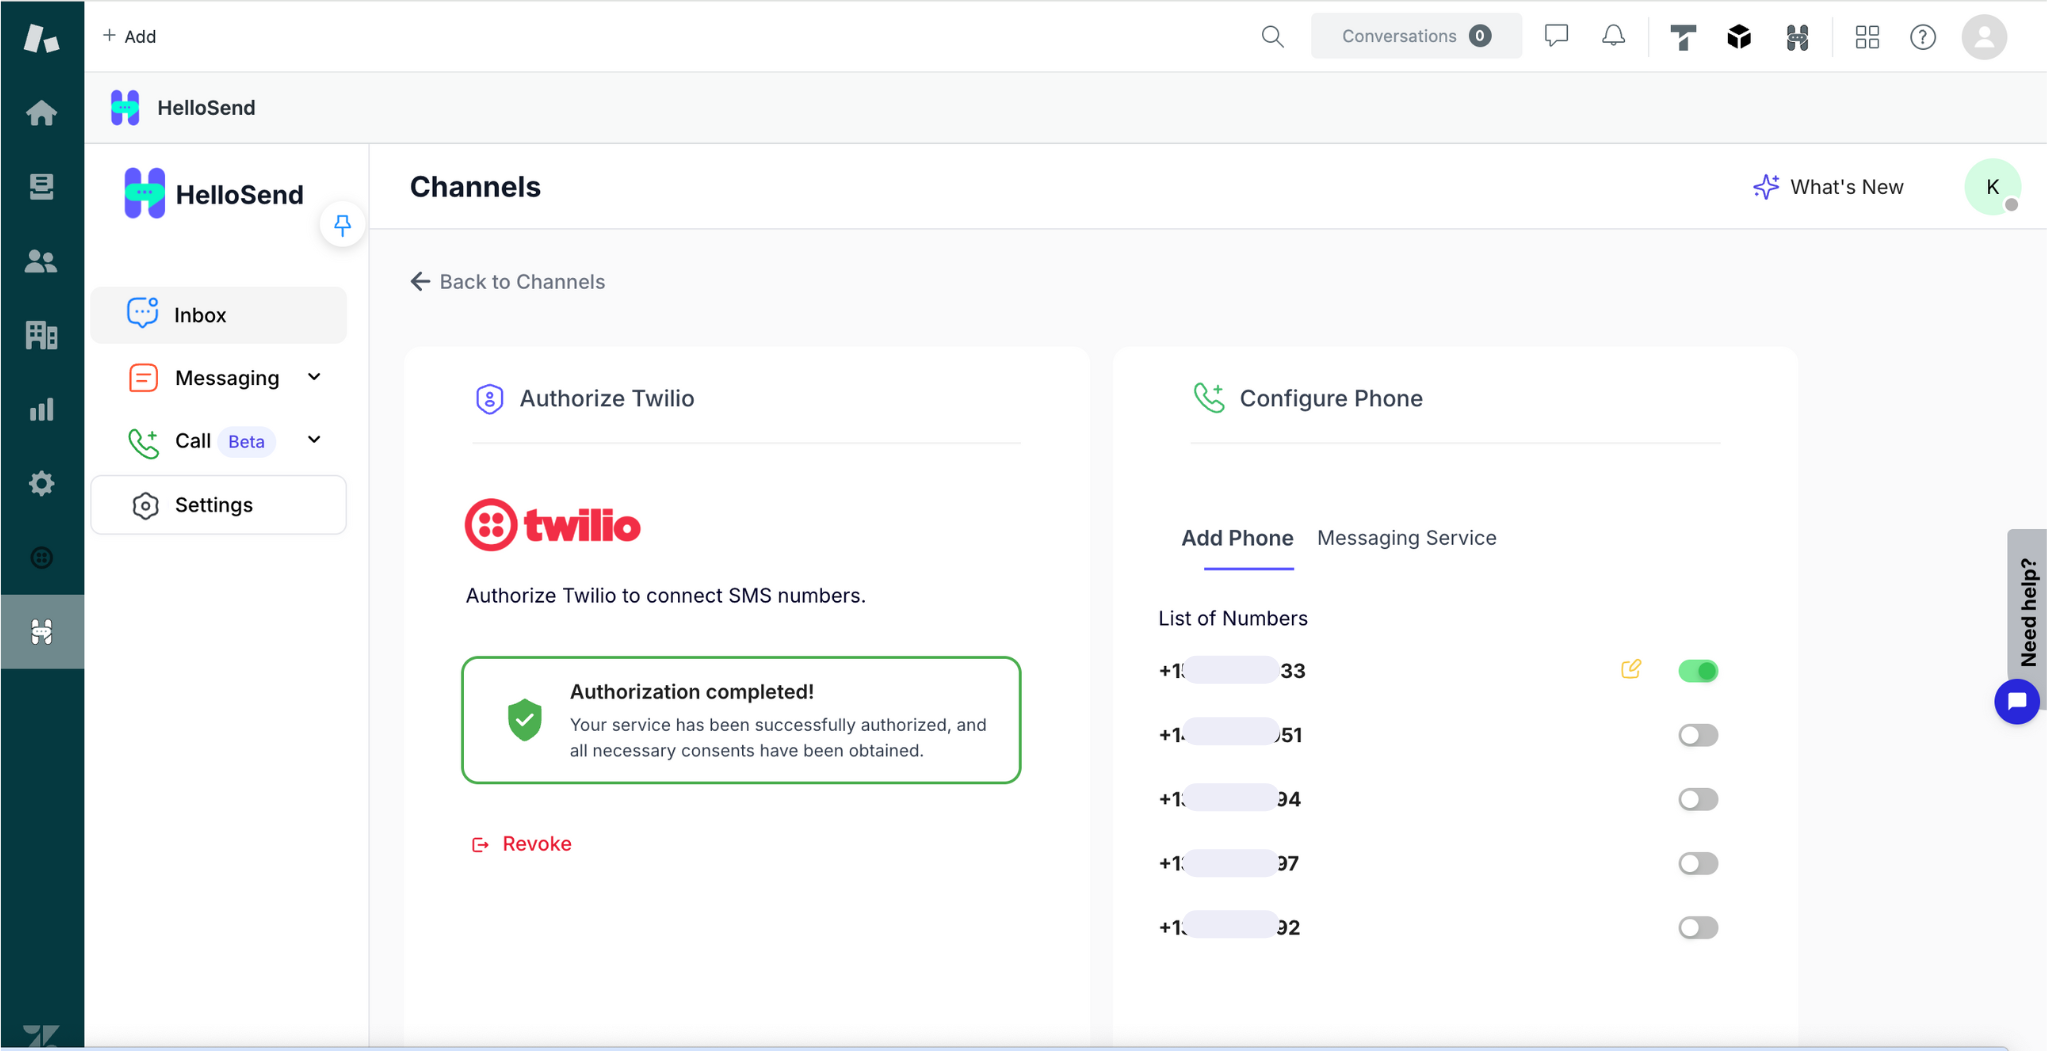The width and height of the screenshot is (2048, 1051).
Task: Edit the number ending in 33
Action: pos(1631,669)
